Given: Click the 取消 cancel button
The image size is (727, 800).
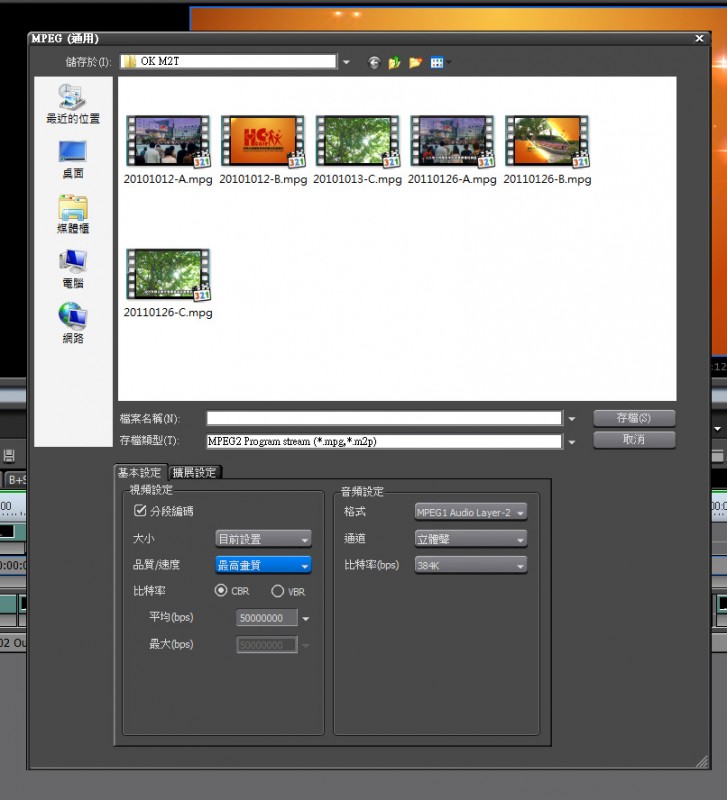Looking at the screenshot, I should tap(634, 439).
